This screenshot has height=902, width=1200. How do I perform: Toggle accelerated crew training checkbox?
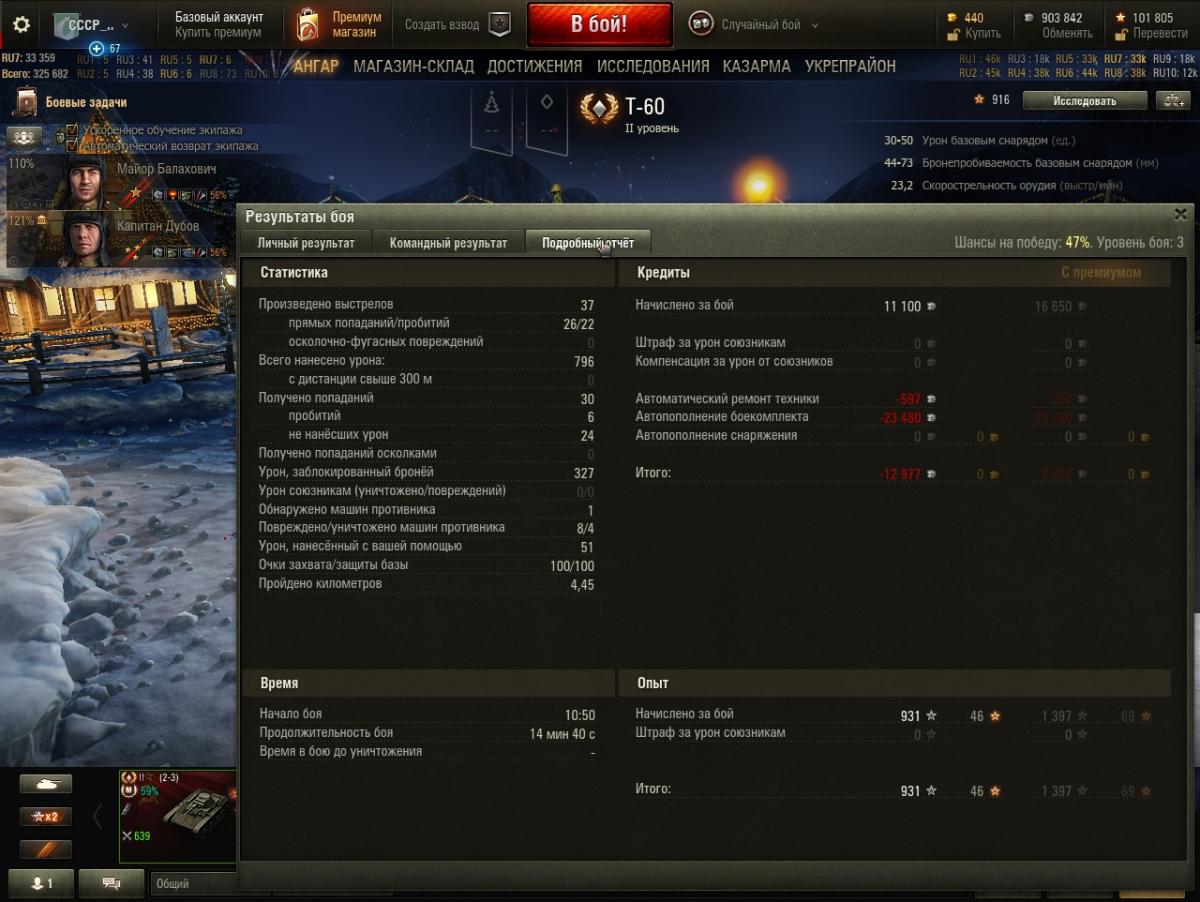point(72,130)
